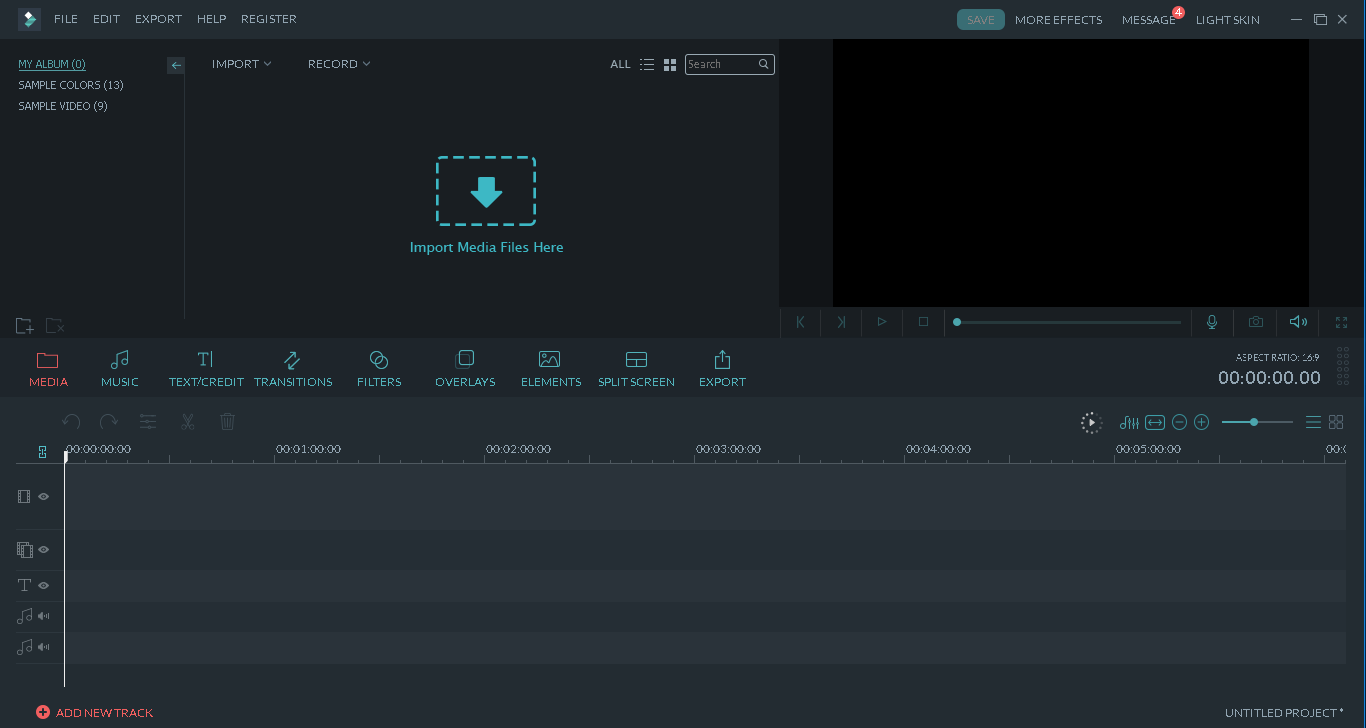Image resolution: width=1366 pixels, height=728 pixels.
Task: Open the EXPORT menu in the top bar
Action: 158,19
